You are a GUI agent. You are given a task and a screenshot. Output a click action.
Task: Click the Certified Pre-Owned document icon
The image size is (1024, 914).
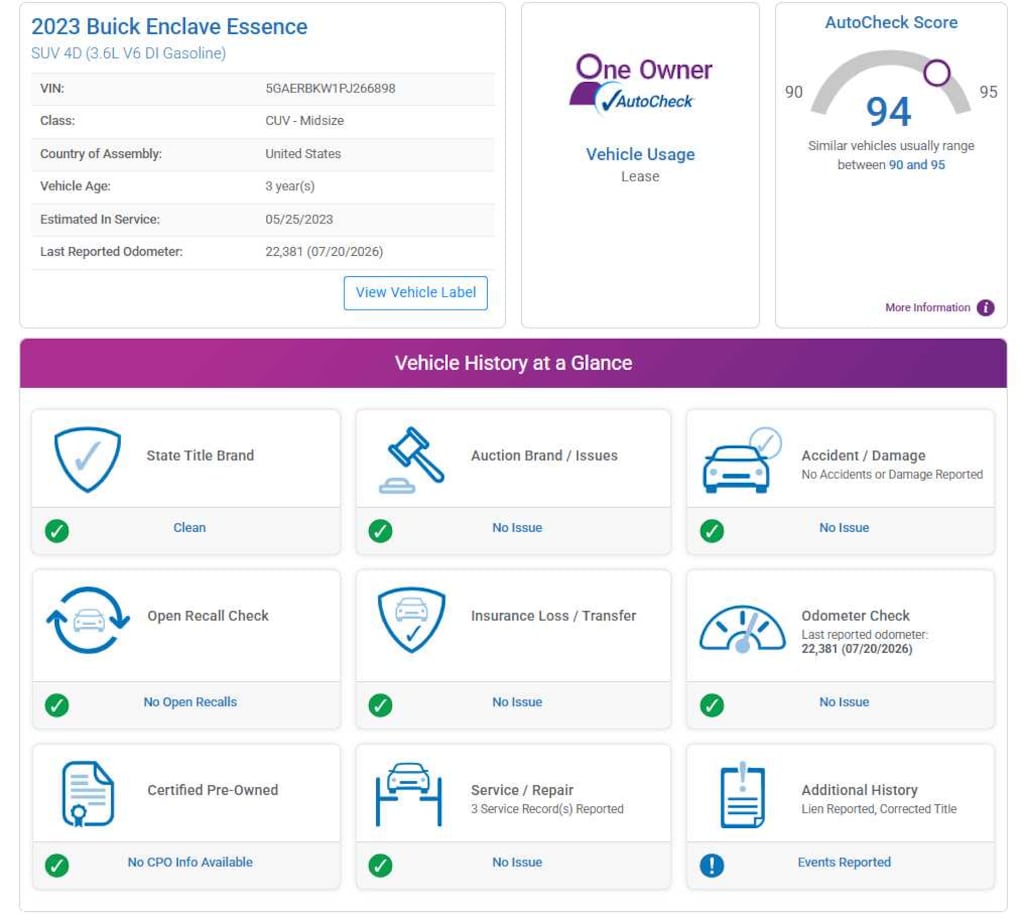pyautogui.click(x=88, y=794)
